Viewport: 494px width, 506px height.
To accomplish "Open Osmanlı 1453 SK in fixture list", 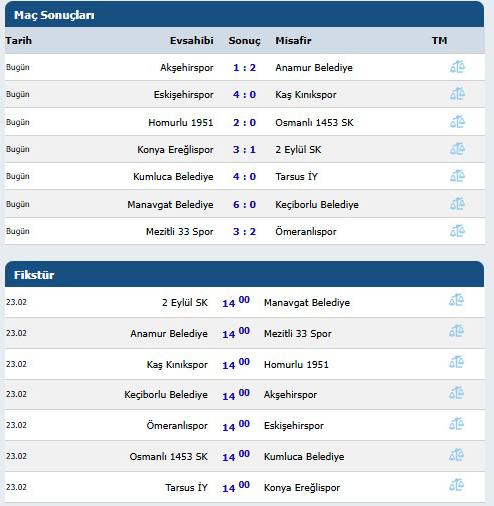I will point(168,456).
